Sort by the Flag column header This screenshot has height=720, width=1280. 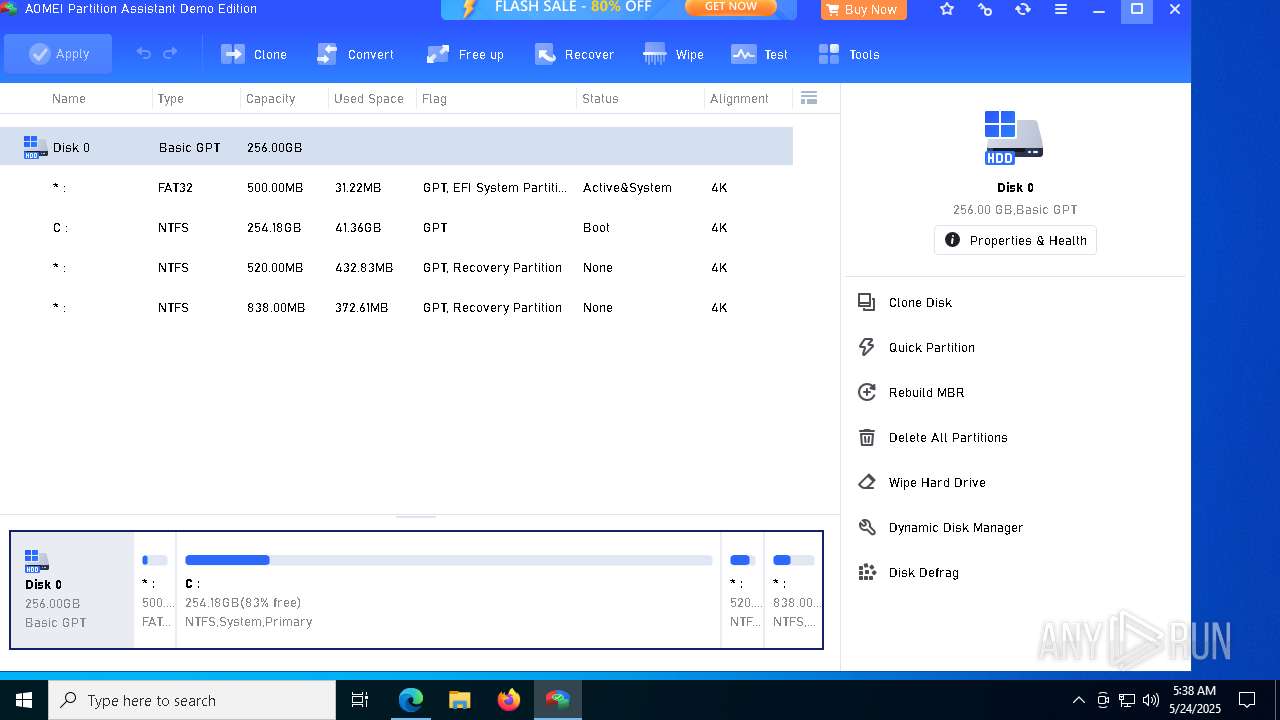[434, 99]
